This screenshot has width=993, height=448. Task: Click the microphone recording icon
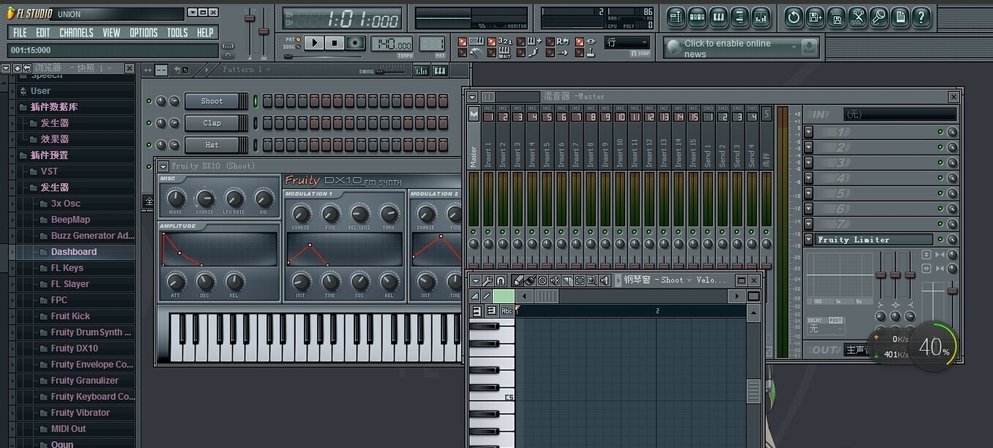pyautogui.click(x=878, y=17)
